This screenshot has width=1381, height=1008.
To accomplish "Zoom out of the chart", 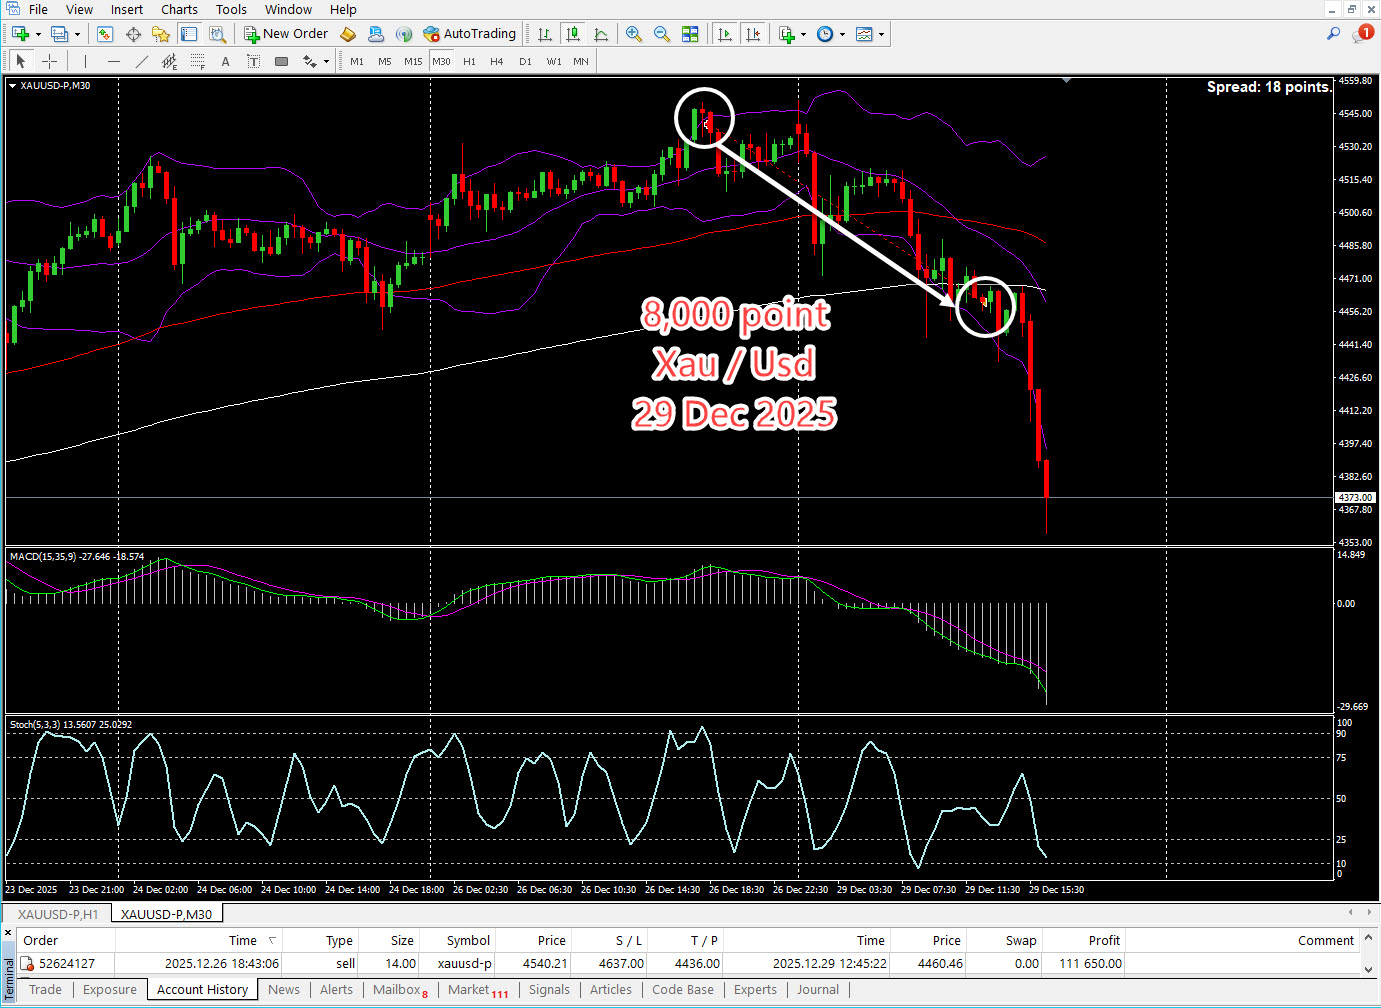I will [661, 34].
